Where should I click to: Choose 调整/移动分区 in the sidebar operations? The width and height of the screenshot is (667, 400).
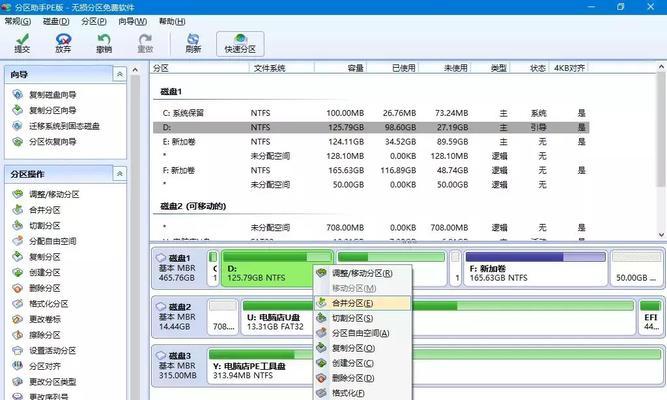[x=54, y=194]
